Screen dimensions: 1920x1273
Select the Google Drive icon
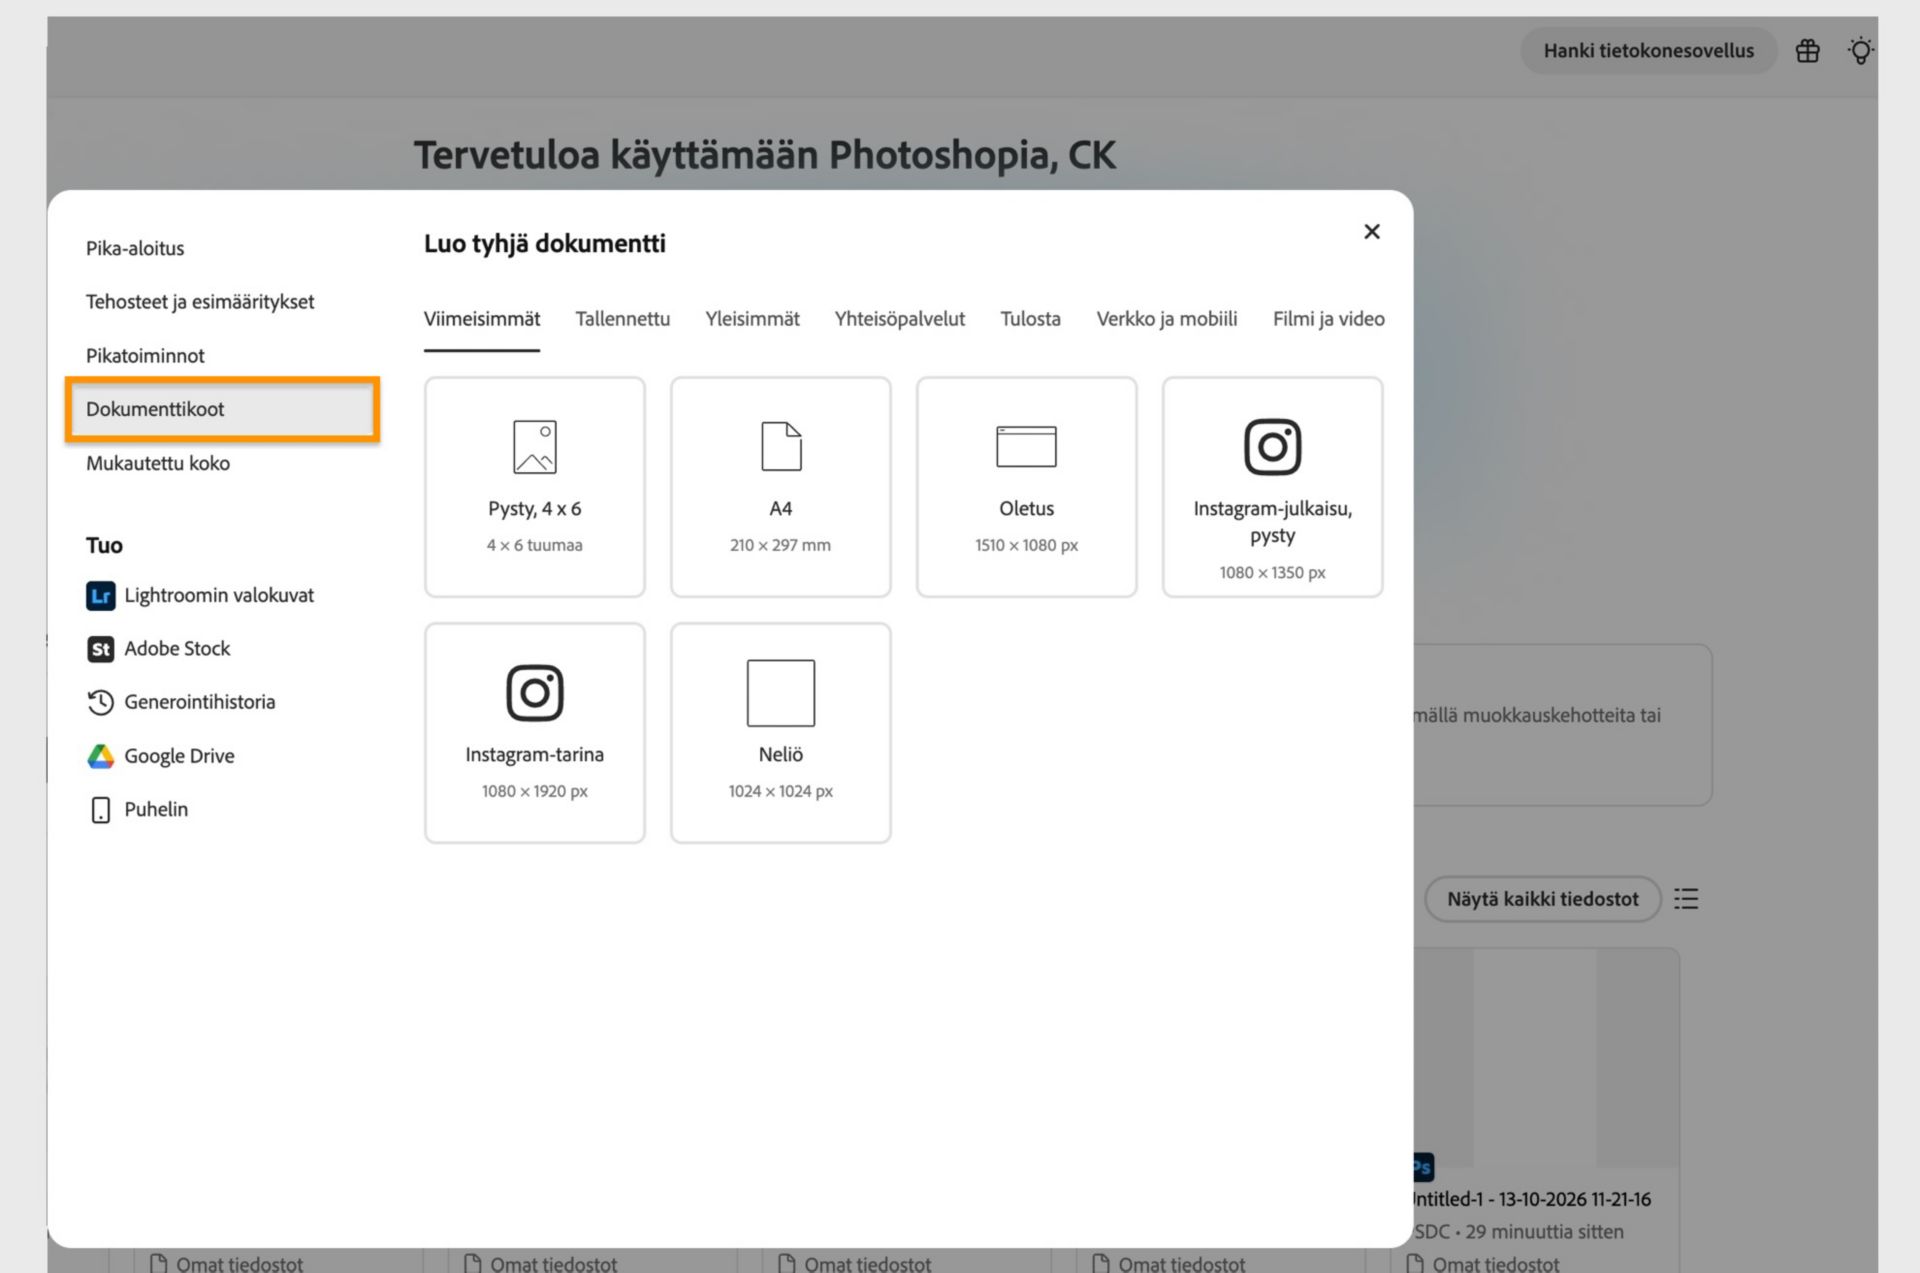coord(100,756)
